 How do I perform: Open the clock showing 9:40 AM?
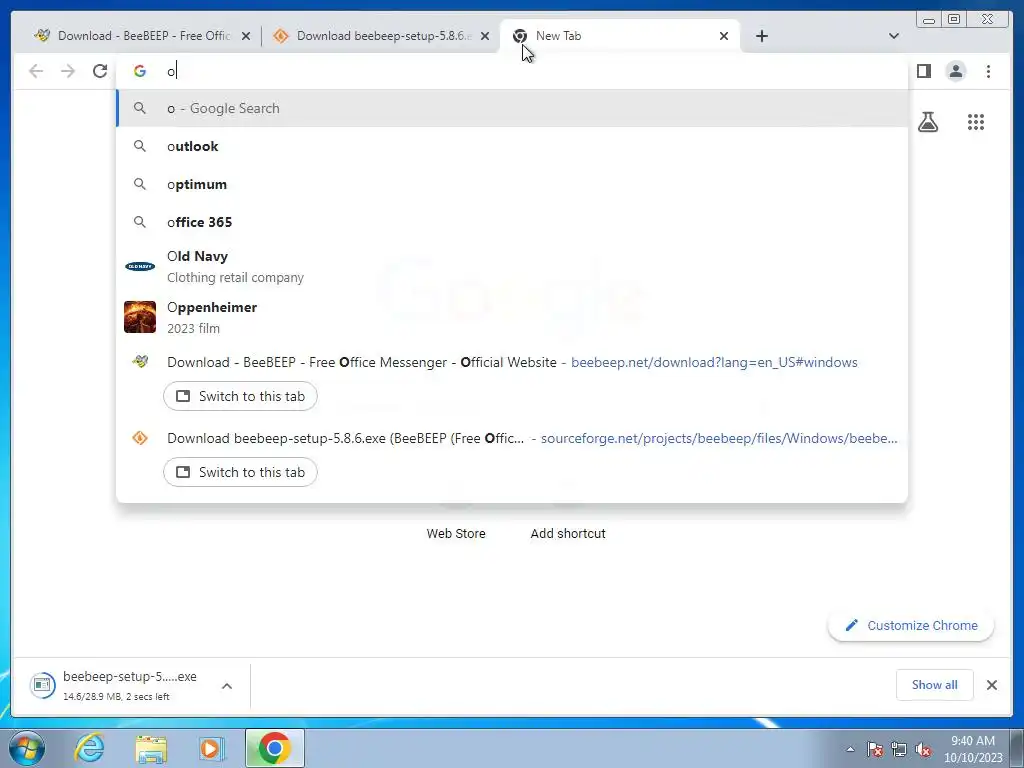coord(973,749)
